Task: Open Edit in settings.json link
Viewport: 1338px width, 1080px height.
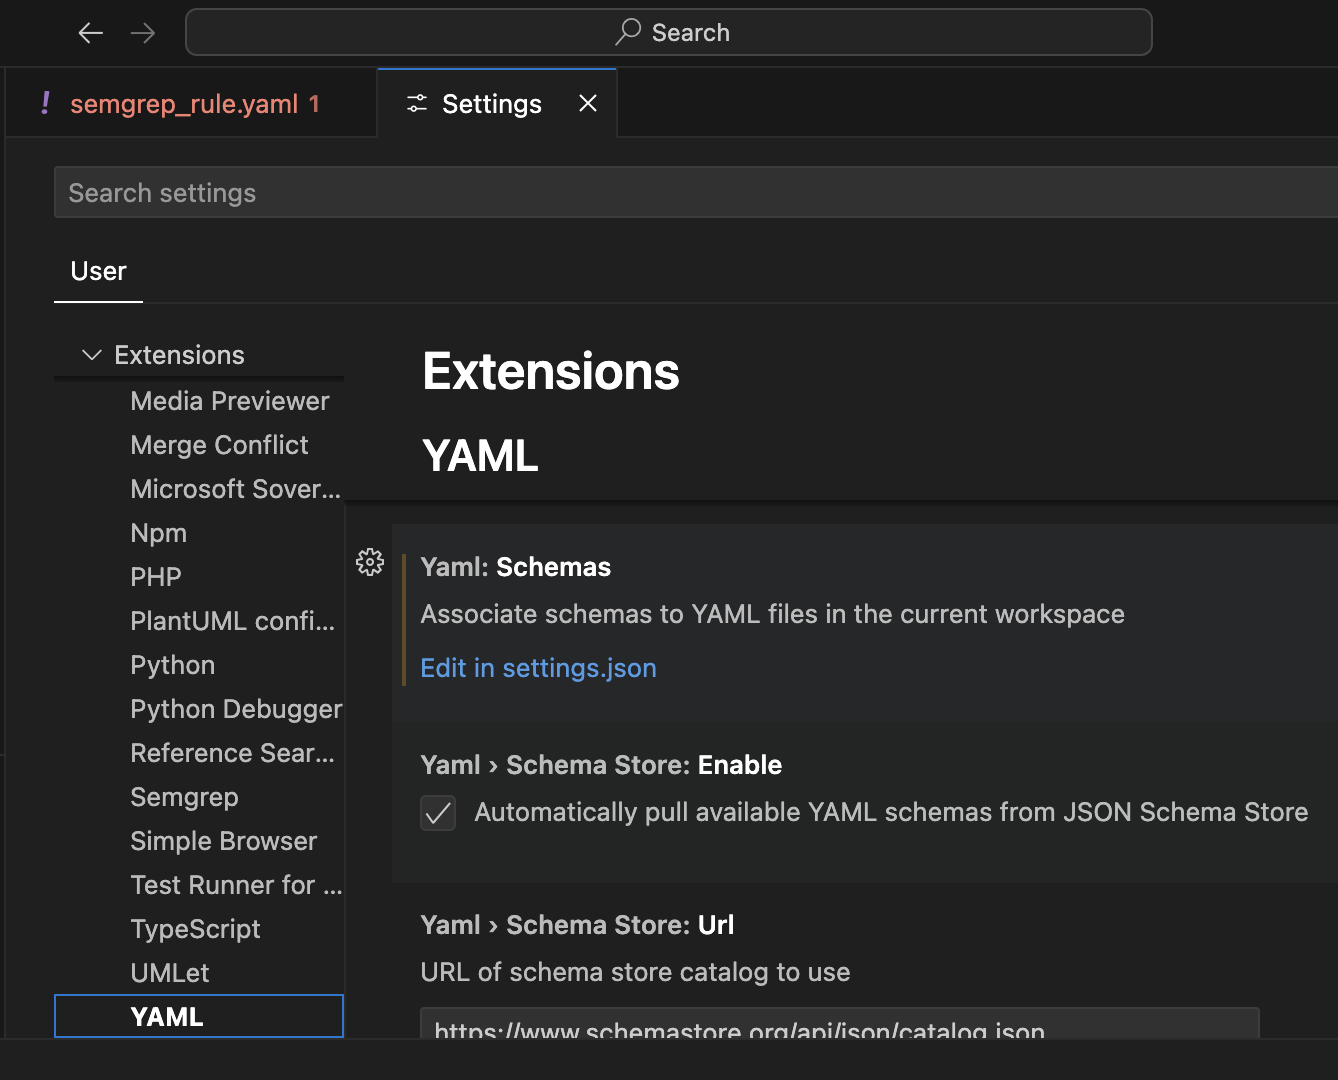Action: tap(538, 668)
